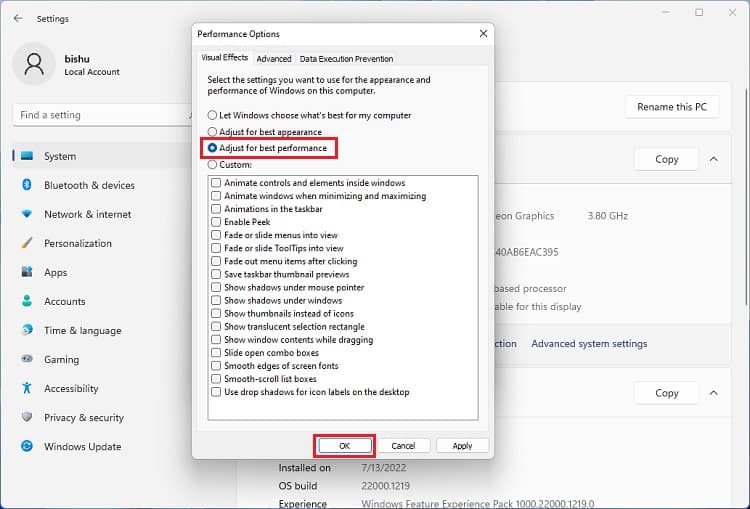
Task: Click the bishu user avatar icon
Action: click(x=34, y=64)
